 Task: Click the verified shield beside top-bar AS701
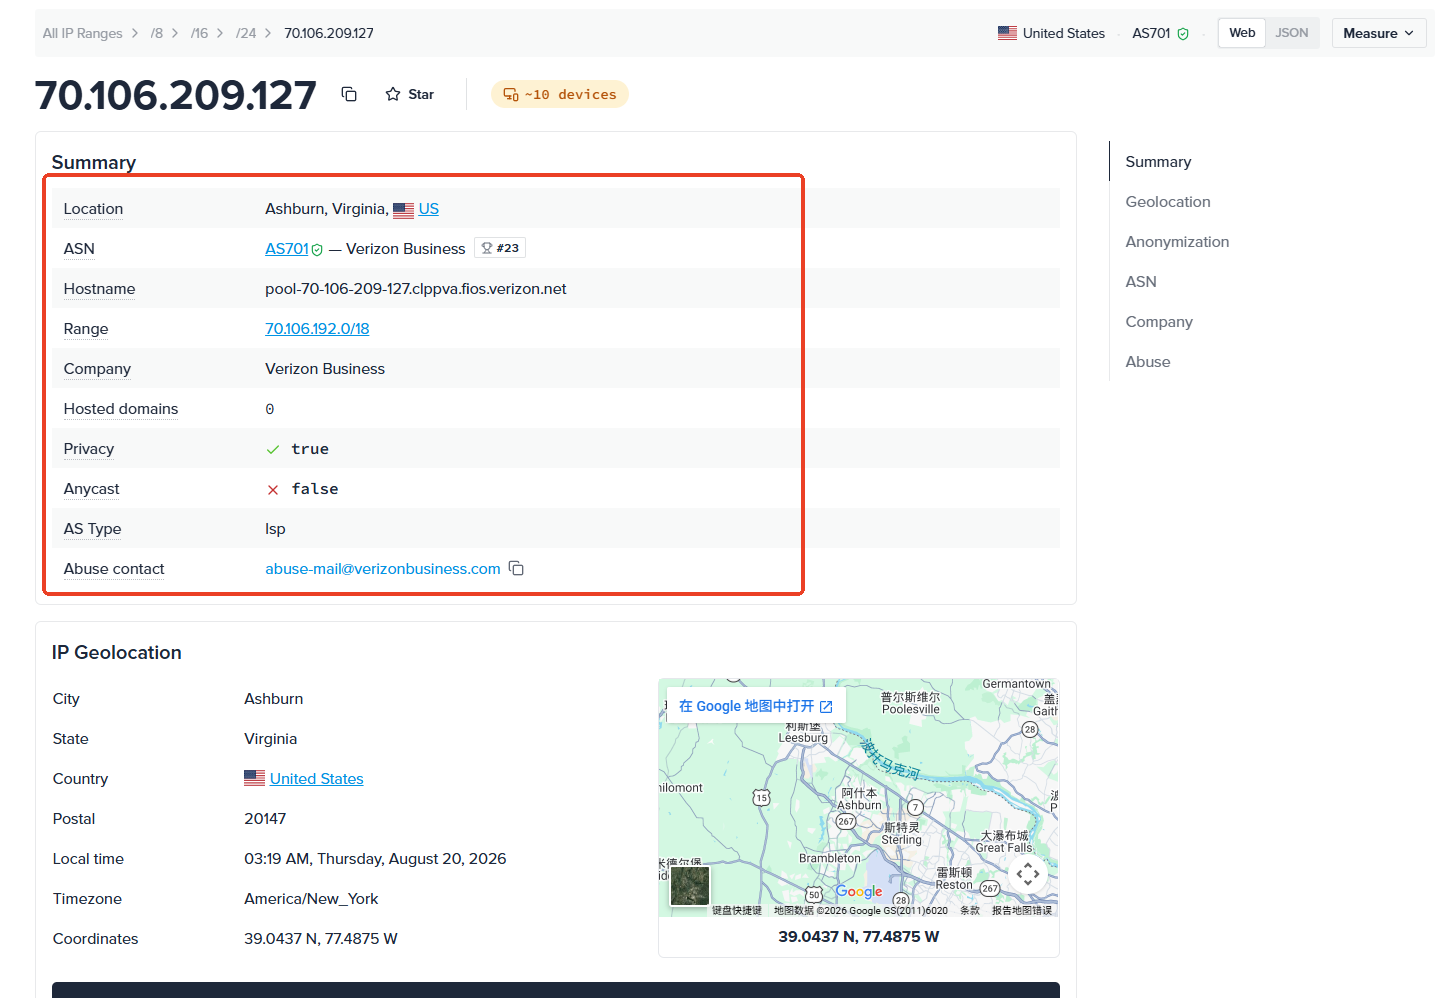[x=1183, y=33]
